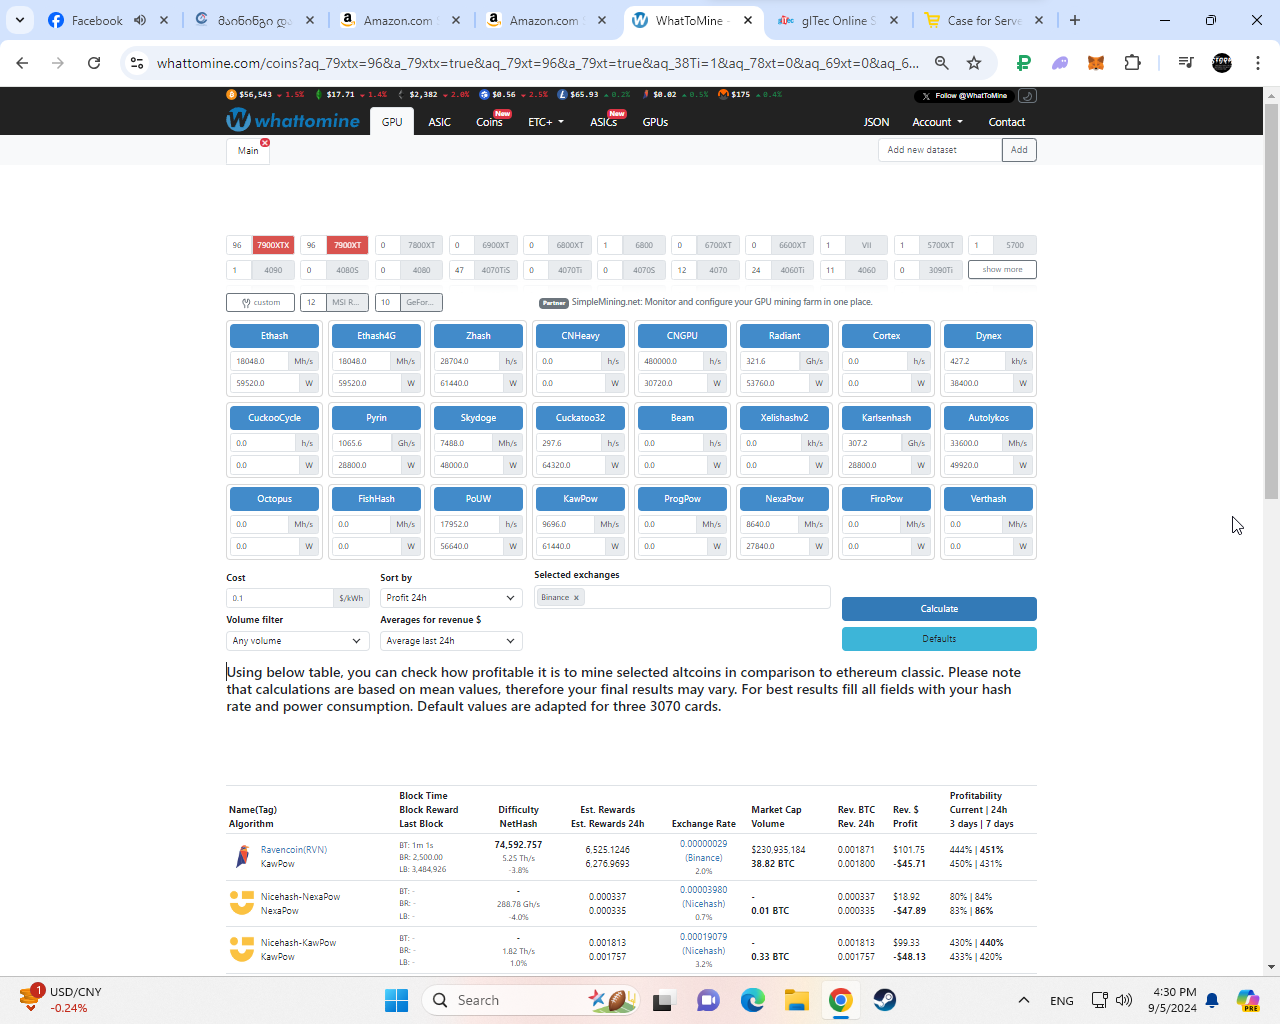This screenshot has height=1024, width=1280.
Task: Click the WhatToMine logo
Action: pyautogui.click(x=293, y=121)
